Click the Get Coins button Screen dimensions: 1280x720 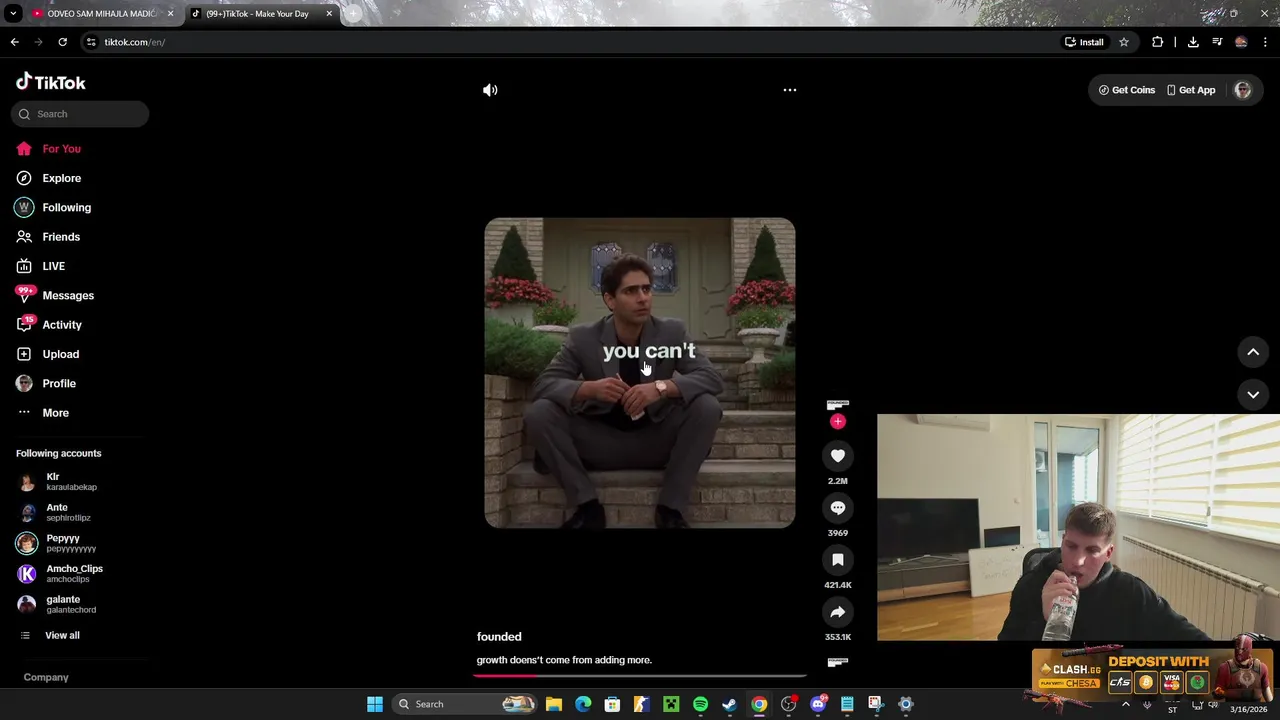(x=1127, y=90)
